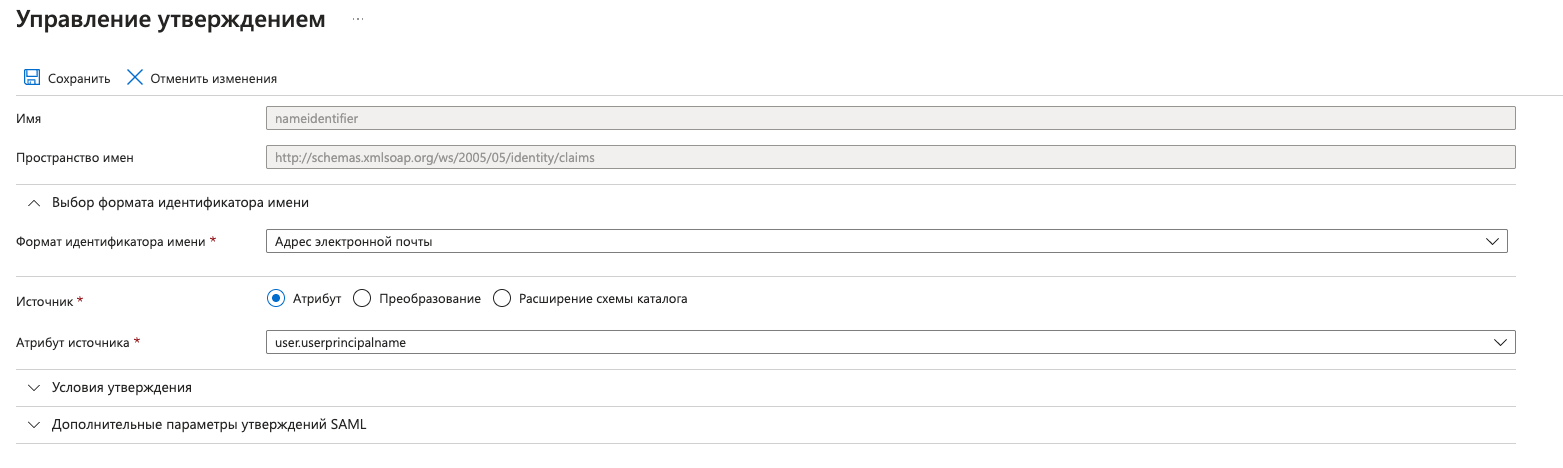Select the 'Атрибут' radio button
This screenshot has width=1563, height=468.
[x=276, y=298]
